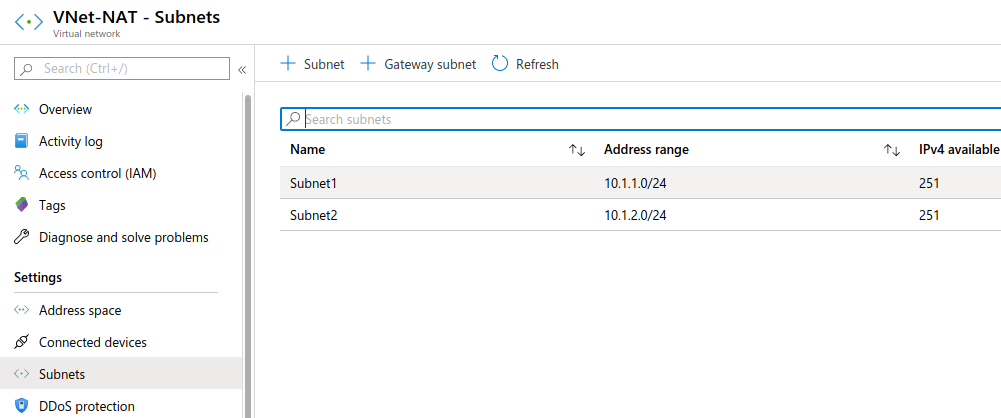
Task: Click the Access control (IAM) icon
Action: point(21,173)
